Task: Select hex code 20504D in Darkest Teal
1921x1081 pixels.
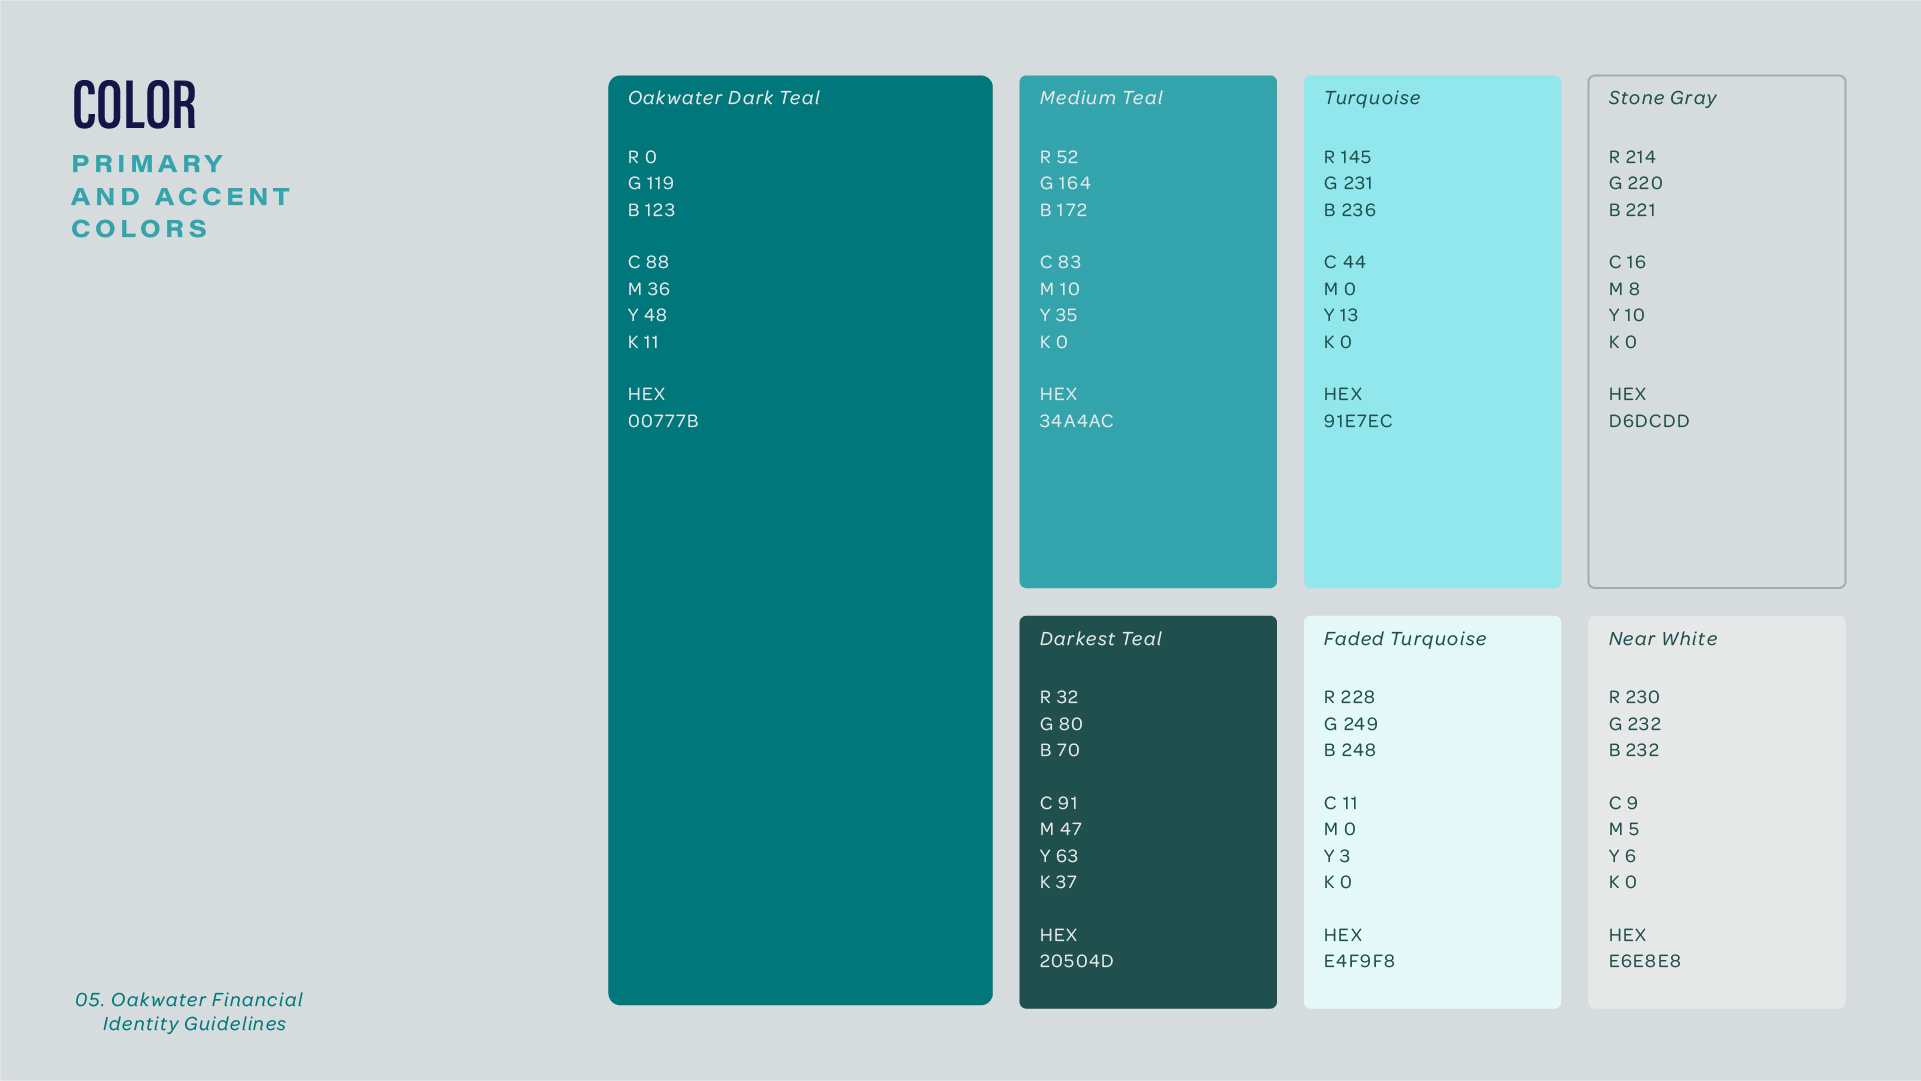Action: point(1076,961)
